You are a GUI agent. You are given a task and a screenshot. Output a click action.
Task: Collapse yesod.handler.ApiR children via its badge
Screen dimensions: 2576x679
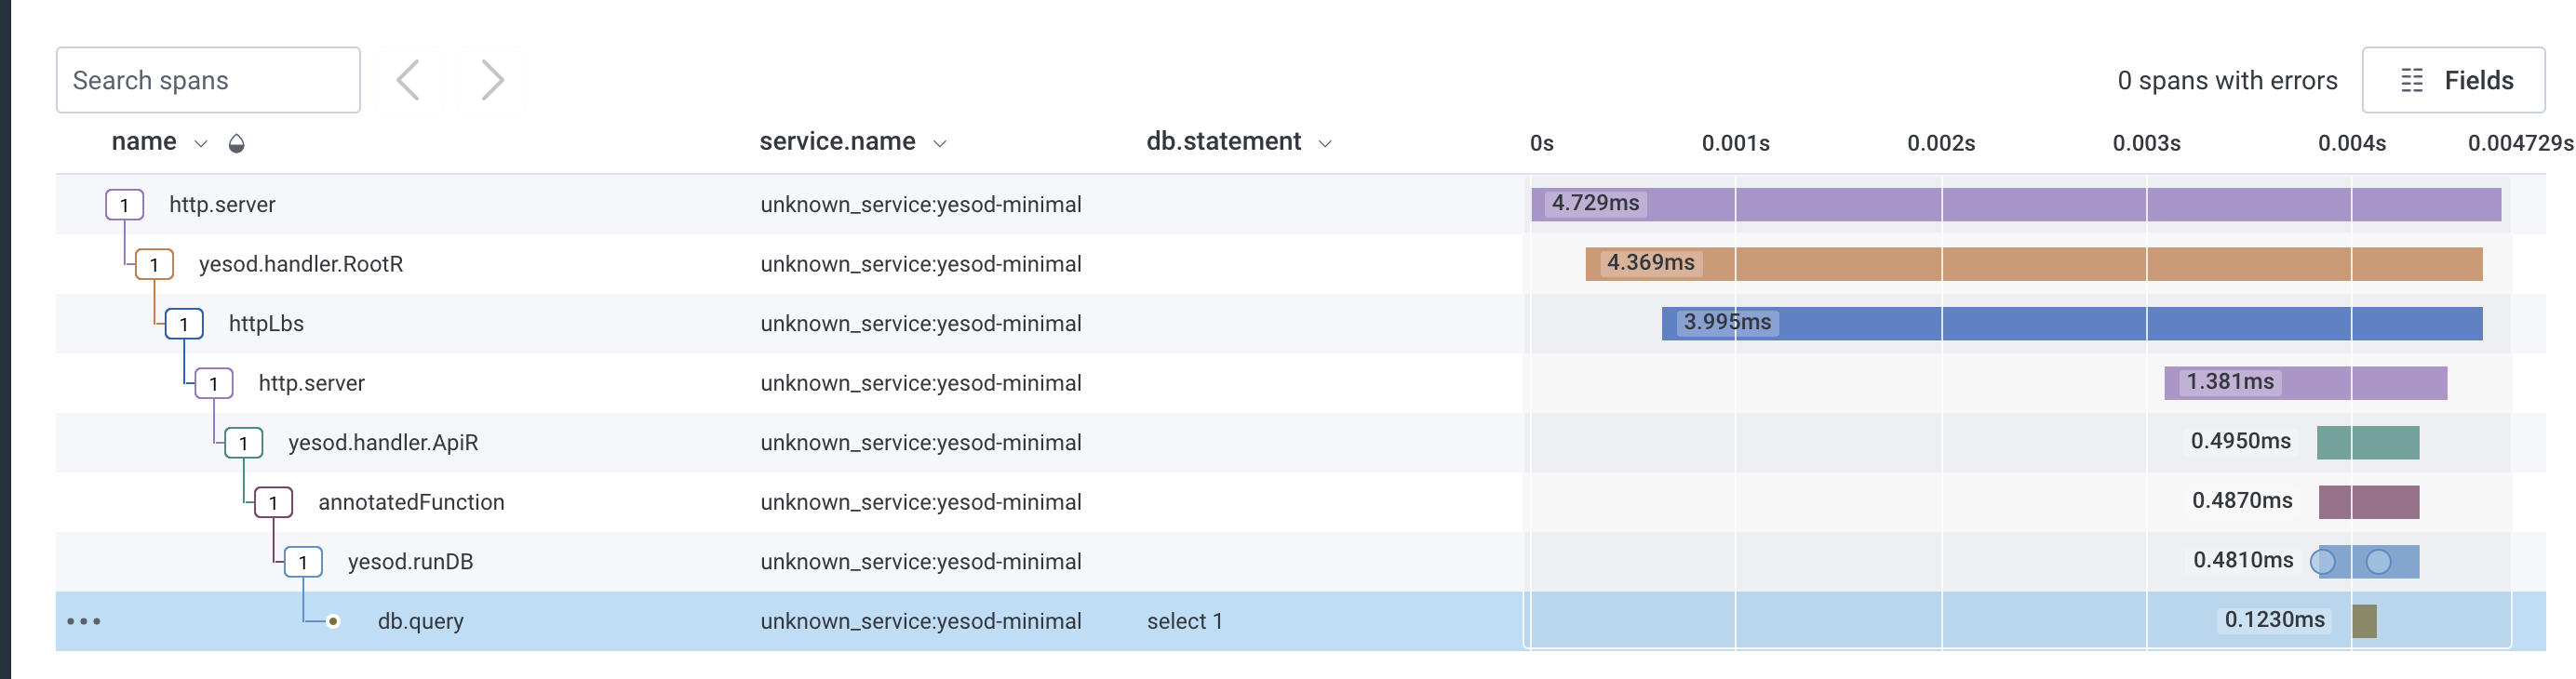pyautogui.click(x=243, y=442)
